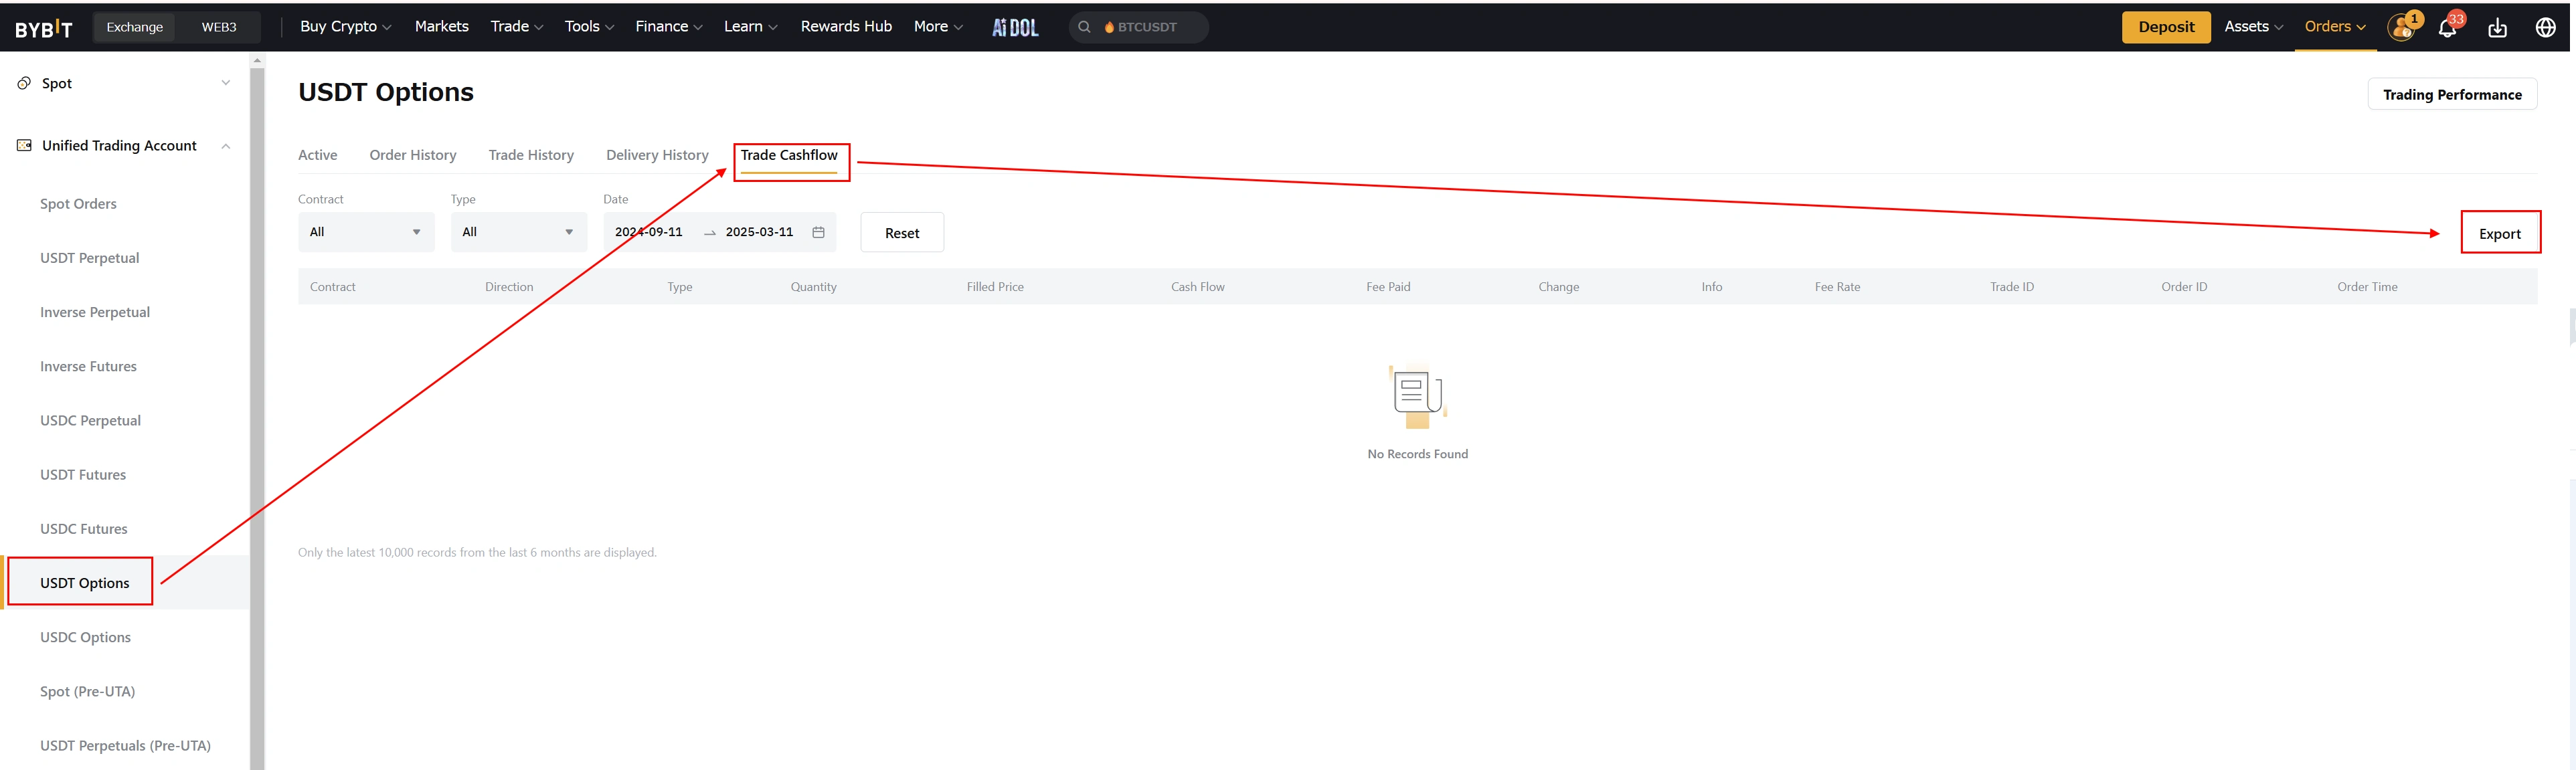Image resolution: width=2576 pixels, height=770 pixels.
Task: Click the Spot sidebar icon
Action: pyautogui.click(x=24, y=83)
